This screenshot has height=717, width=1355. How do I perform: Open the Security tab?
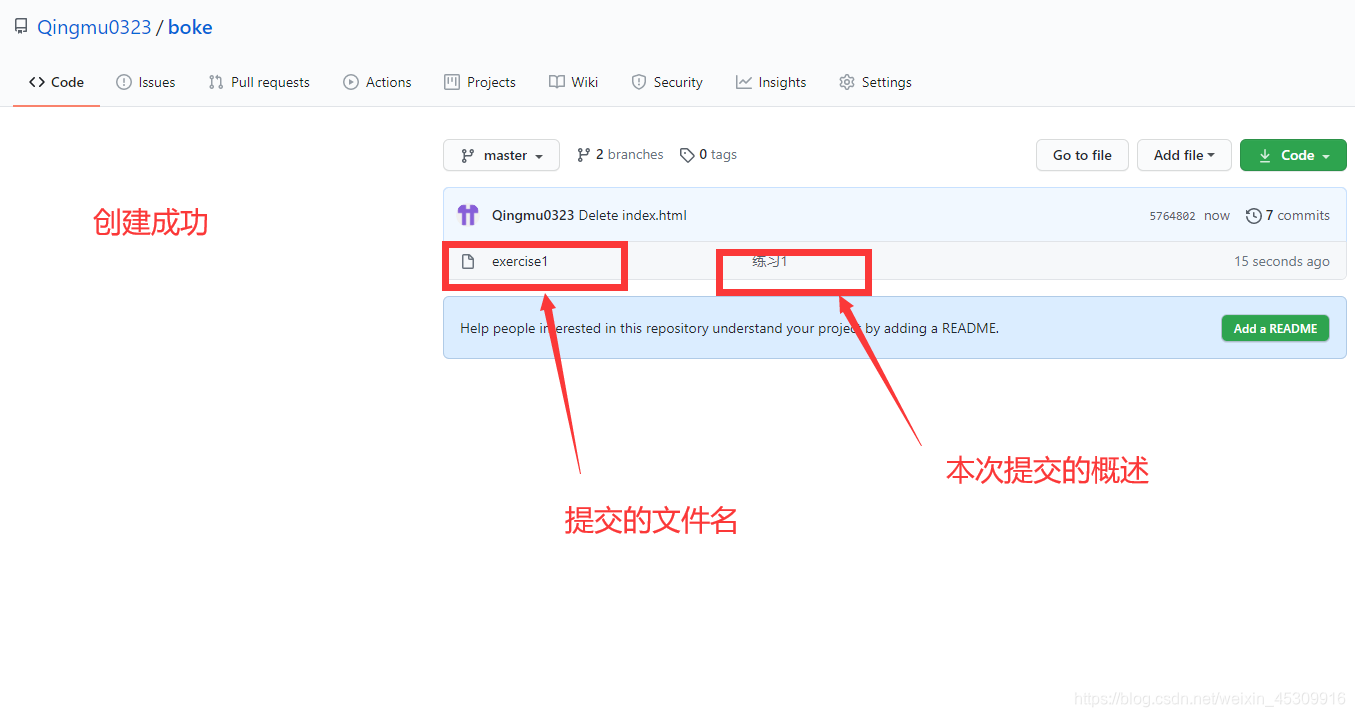(x=667, y=82)
